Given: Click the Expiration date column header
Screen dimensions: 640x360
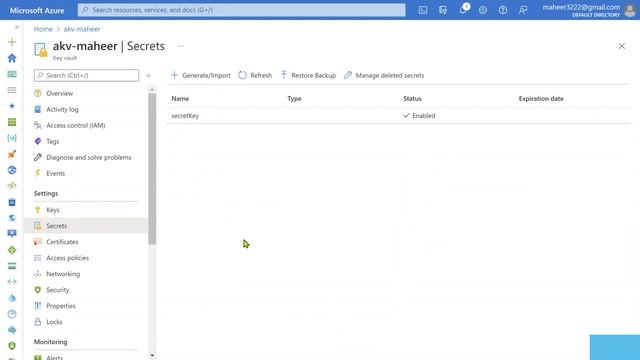Looking at the screenshot, I should [541, 99].
